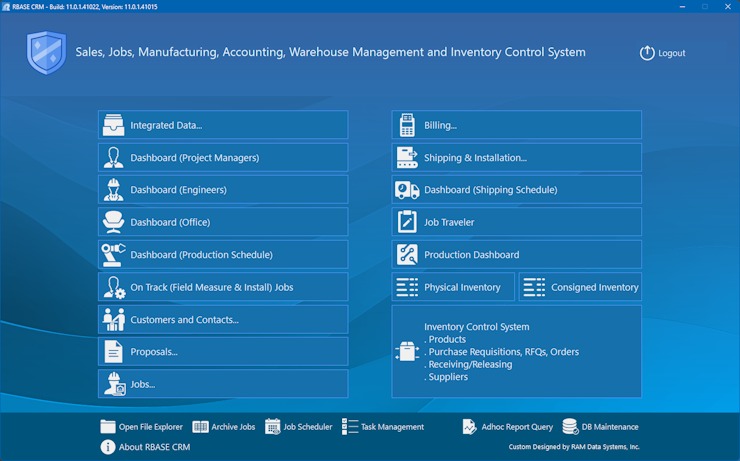740x461 pixels.
Task: Click 'Custom Designed by RAM Data Systems, Inc.' text
Action: click(x=574, y=447)
